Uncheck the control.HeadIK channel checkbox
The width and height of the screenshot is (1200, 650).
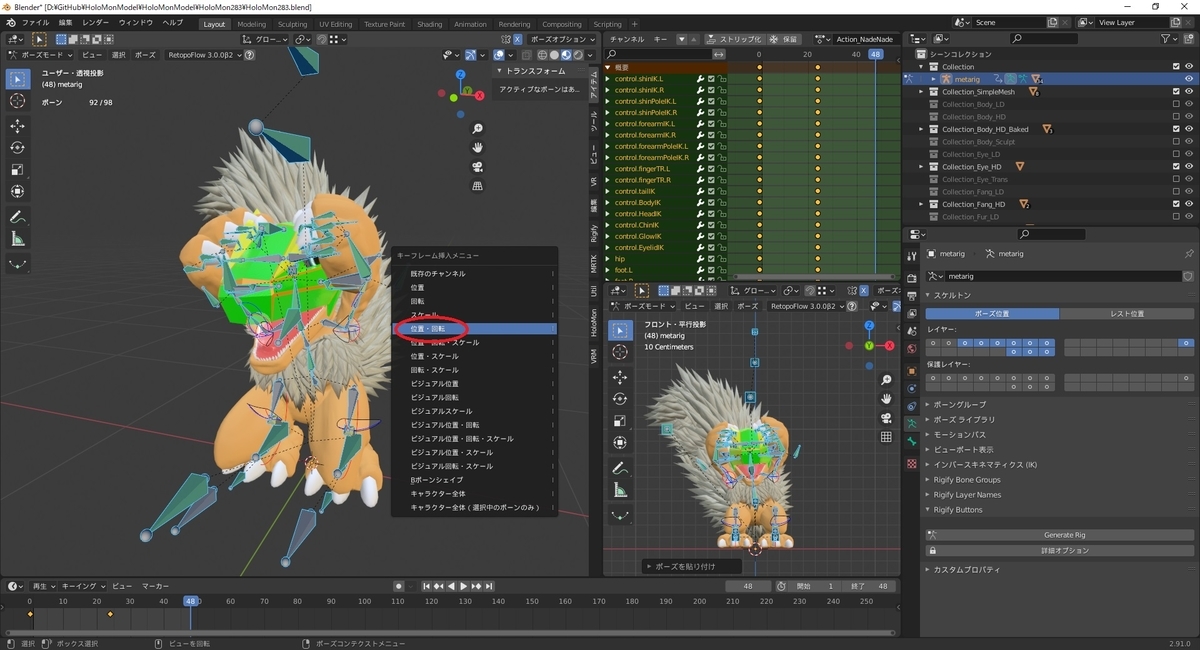[x=712, y=213]
